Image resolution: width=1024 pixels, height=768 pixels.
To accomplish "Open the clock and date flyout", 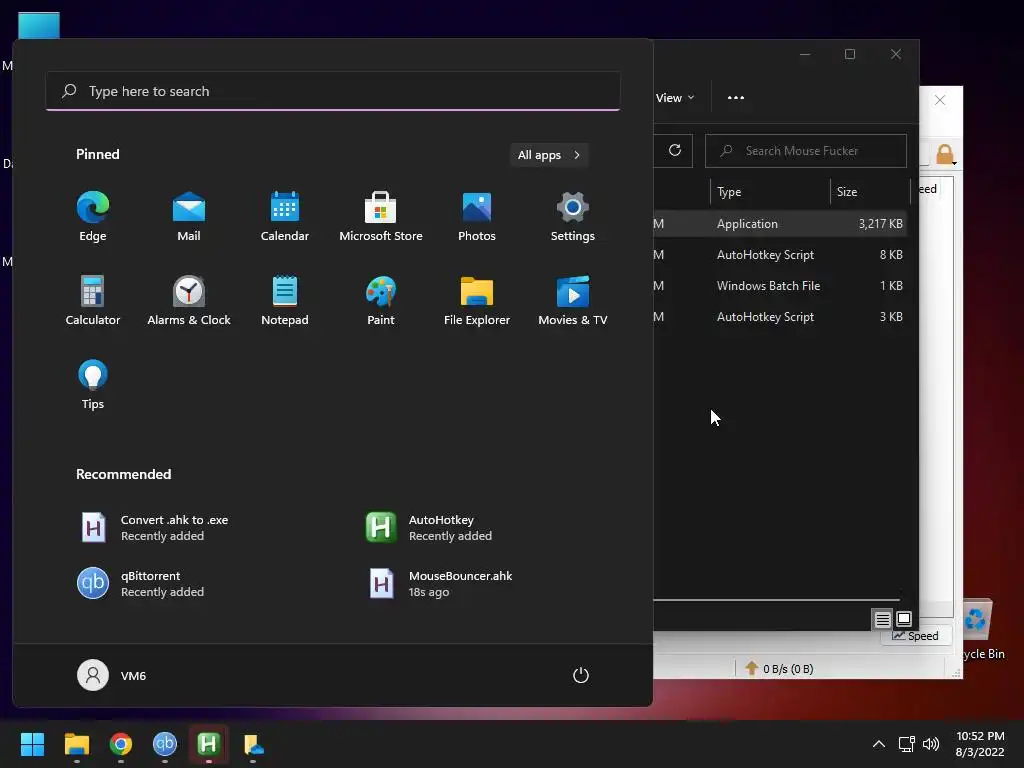I will 980,744.
